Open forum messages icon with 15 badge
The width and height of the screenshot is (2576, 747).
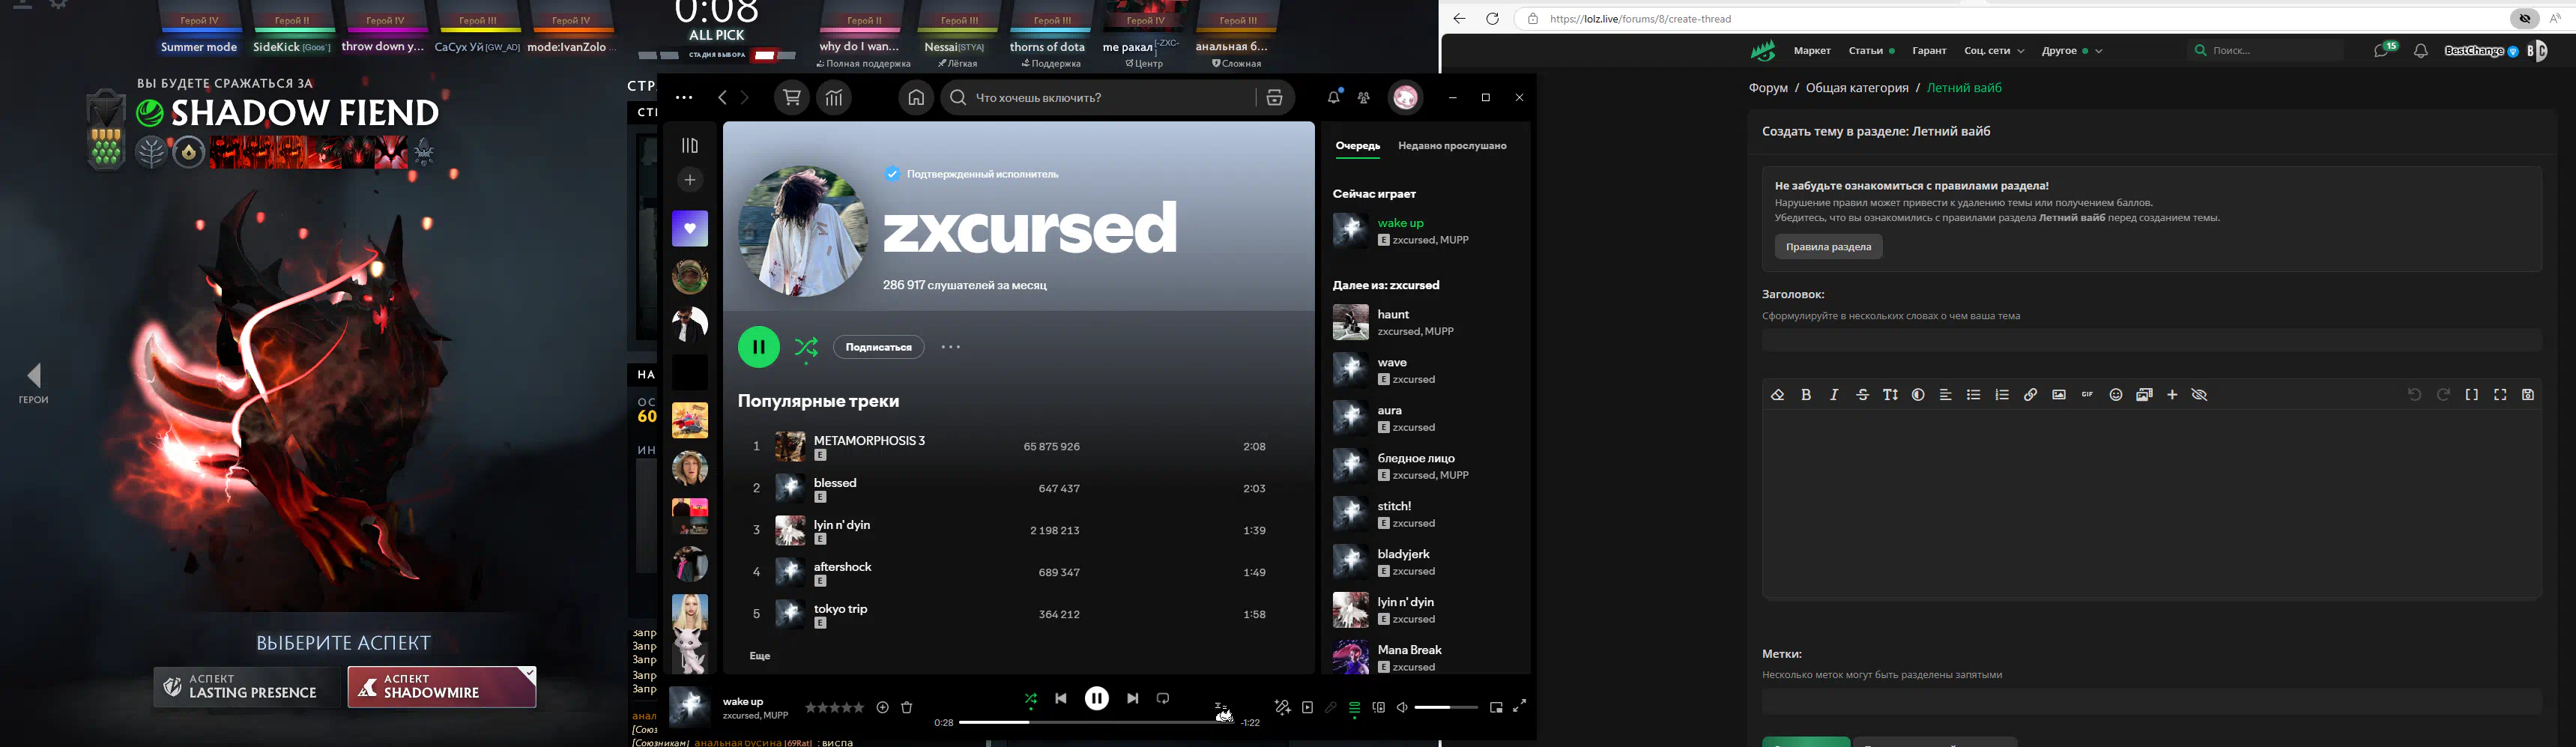click(x=2383, y=50)
